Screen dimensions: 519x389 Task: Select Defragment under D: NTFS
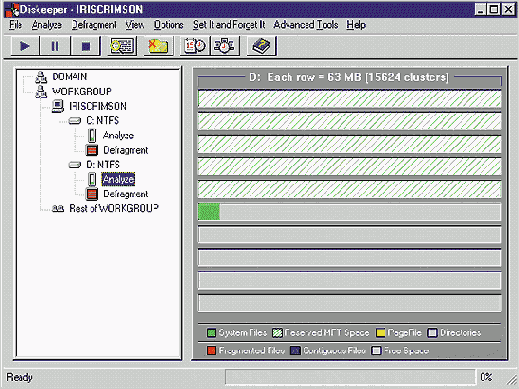[x=126, y=194]
